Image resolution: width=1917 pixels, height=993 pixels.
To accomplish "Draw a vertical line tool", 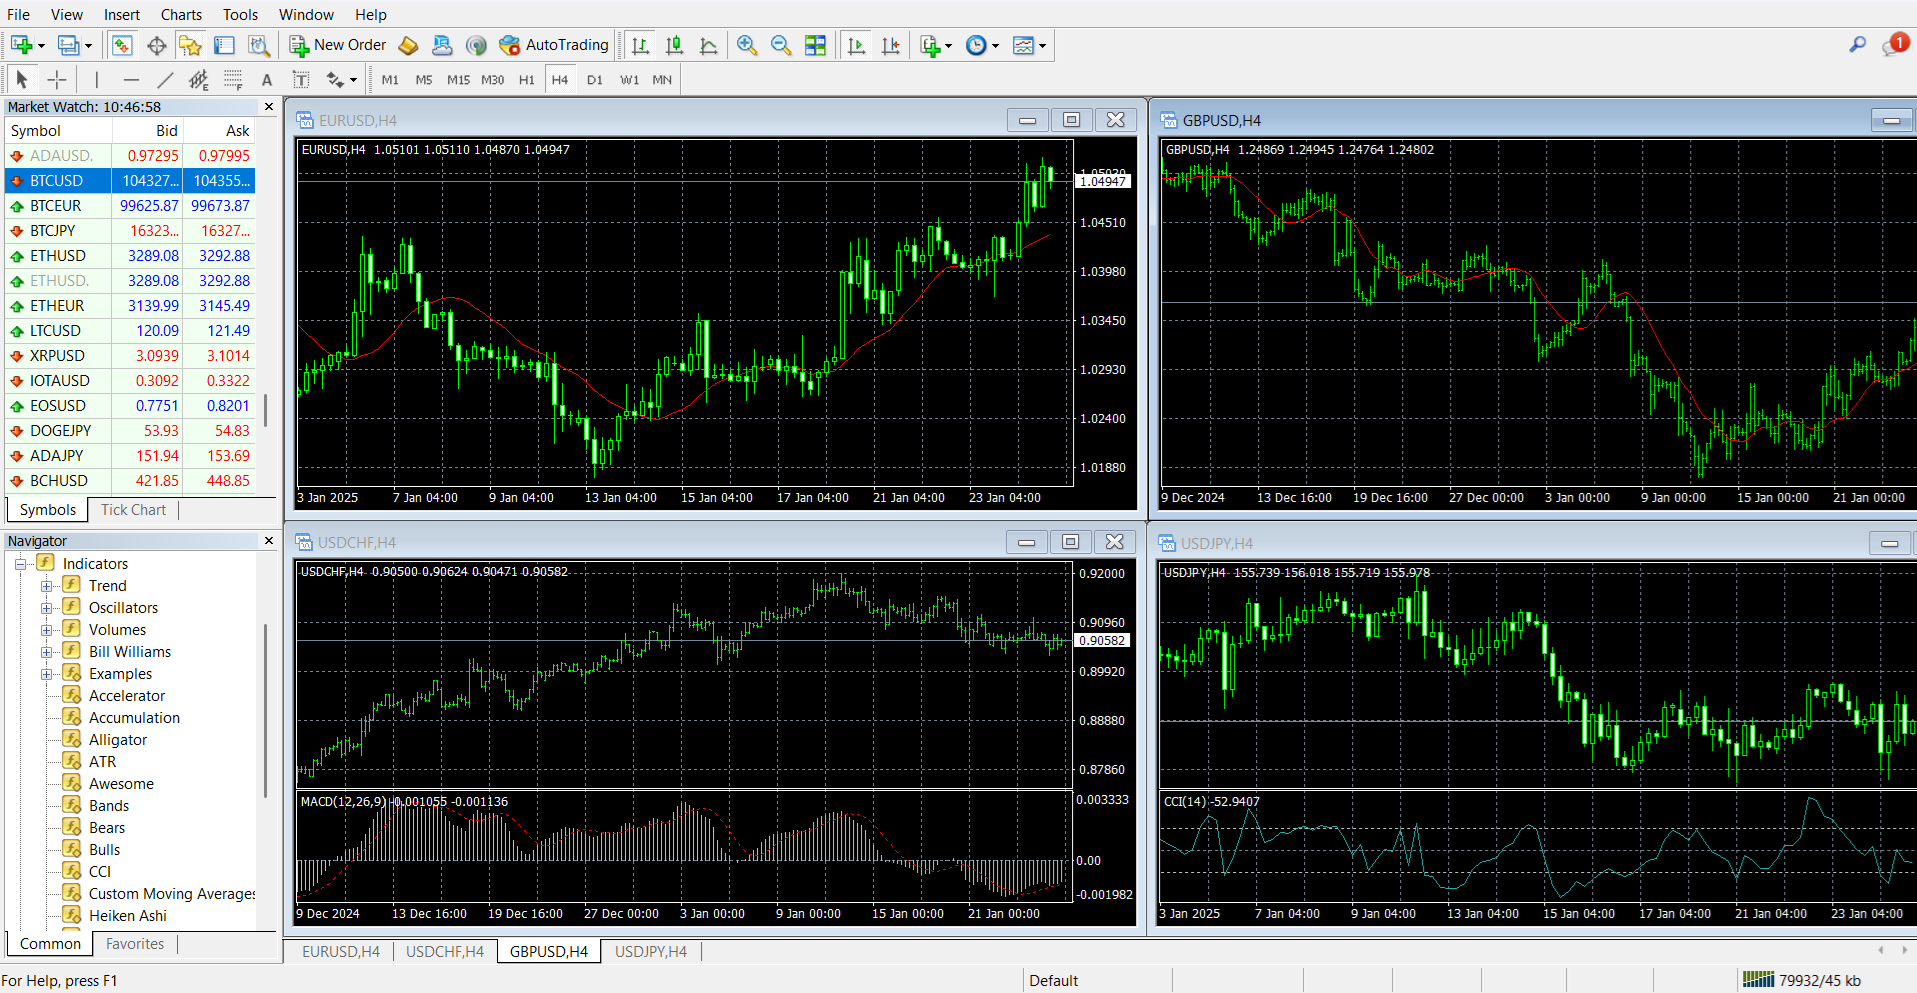I will pos(96,80).
